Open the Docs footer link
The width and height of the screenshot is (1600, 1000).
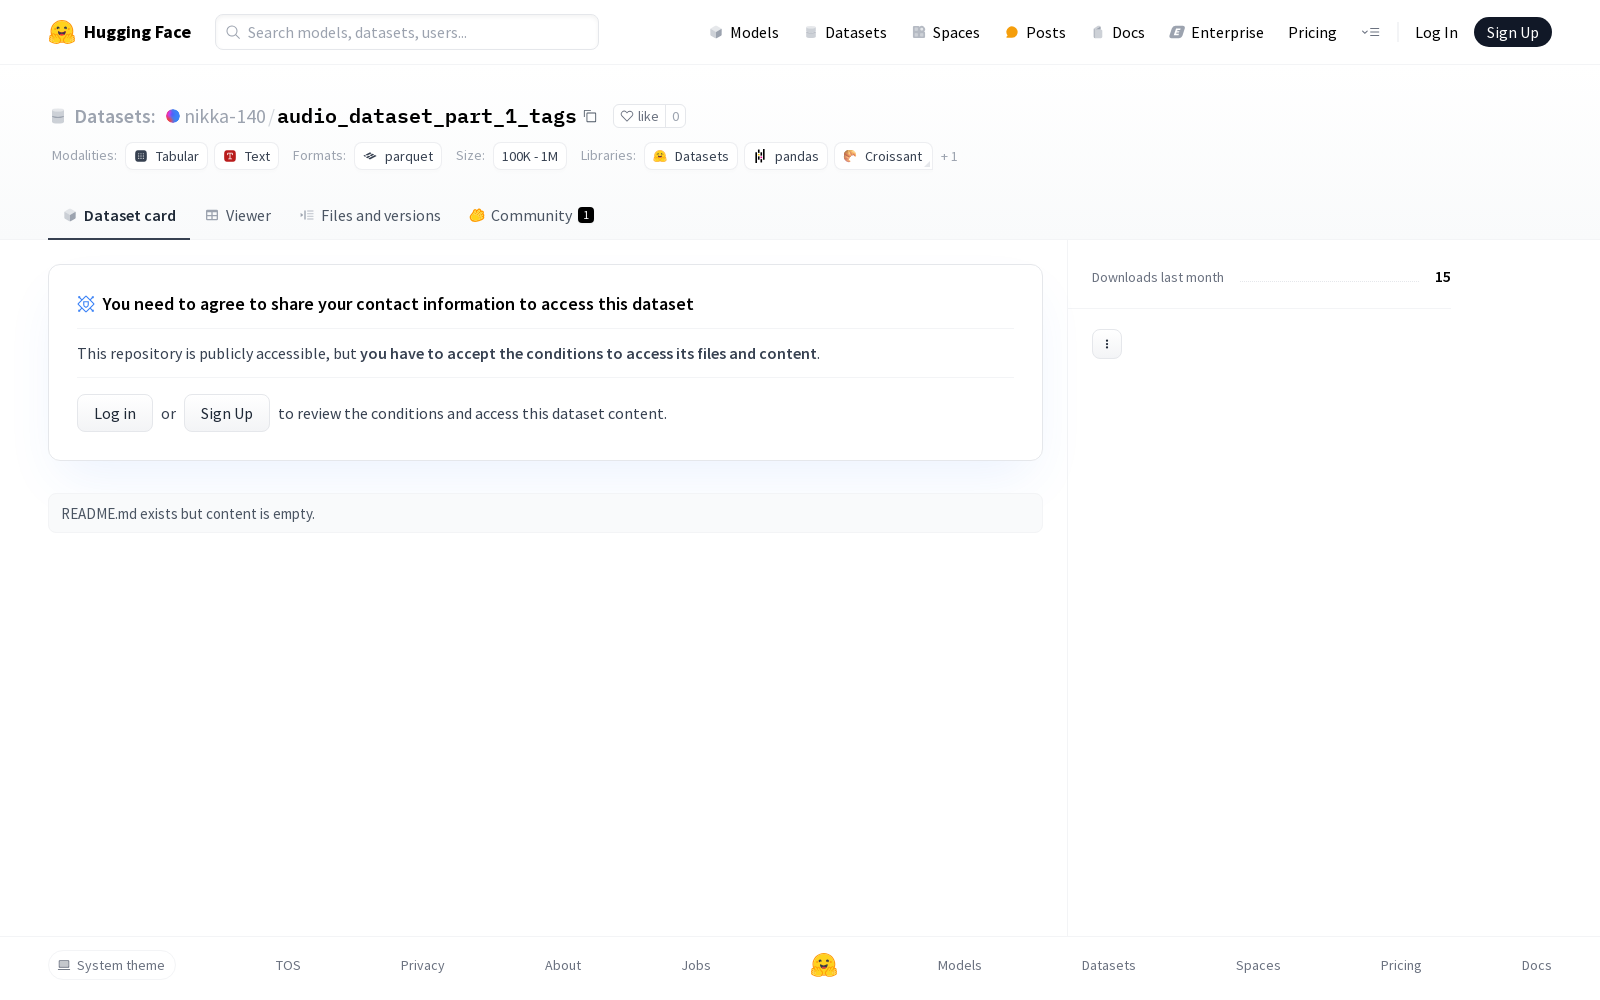(1537, 965)
